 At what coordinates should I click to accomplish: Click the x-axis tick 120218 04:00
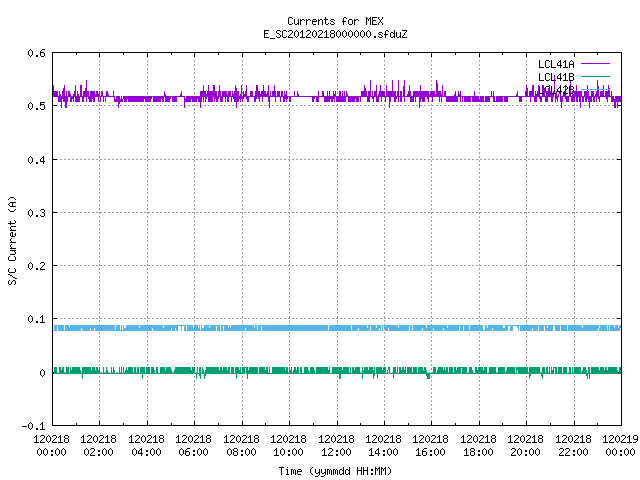click(x=146, y=445)
